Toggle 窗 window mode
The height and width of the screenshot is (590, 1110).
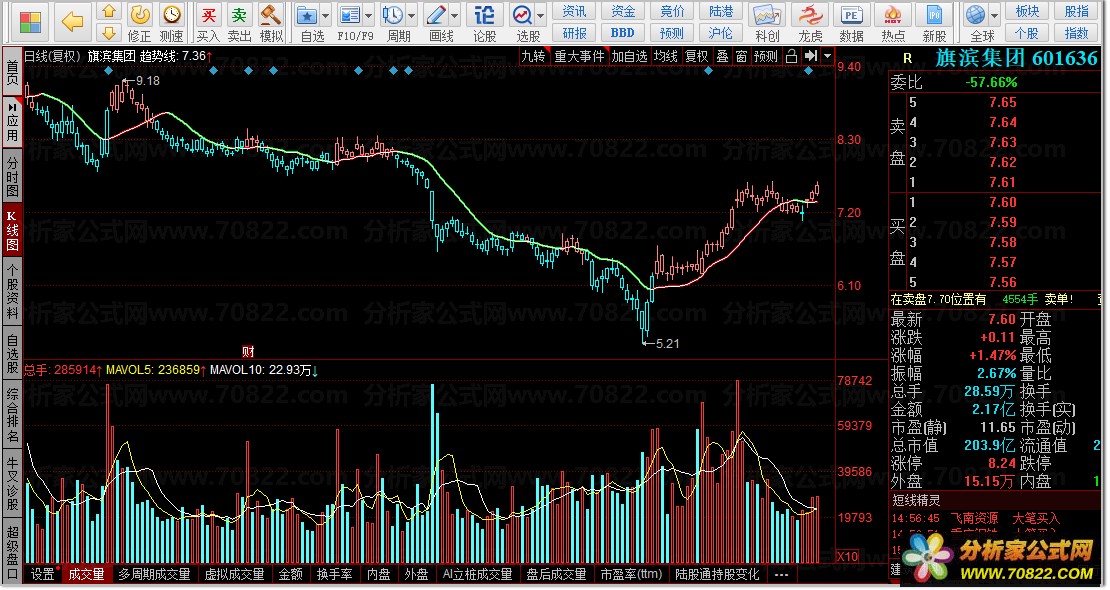[741, 56]
